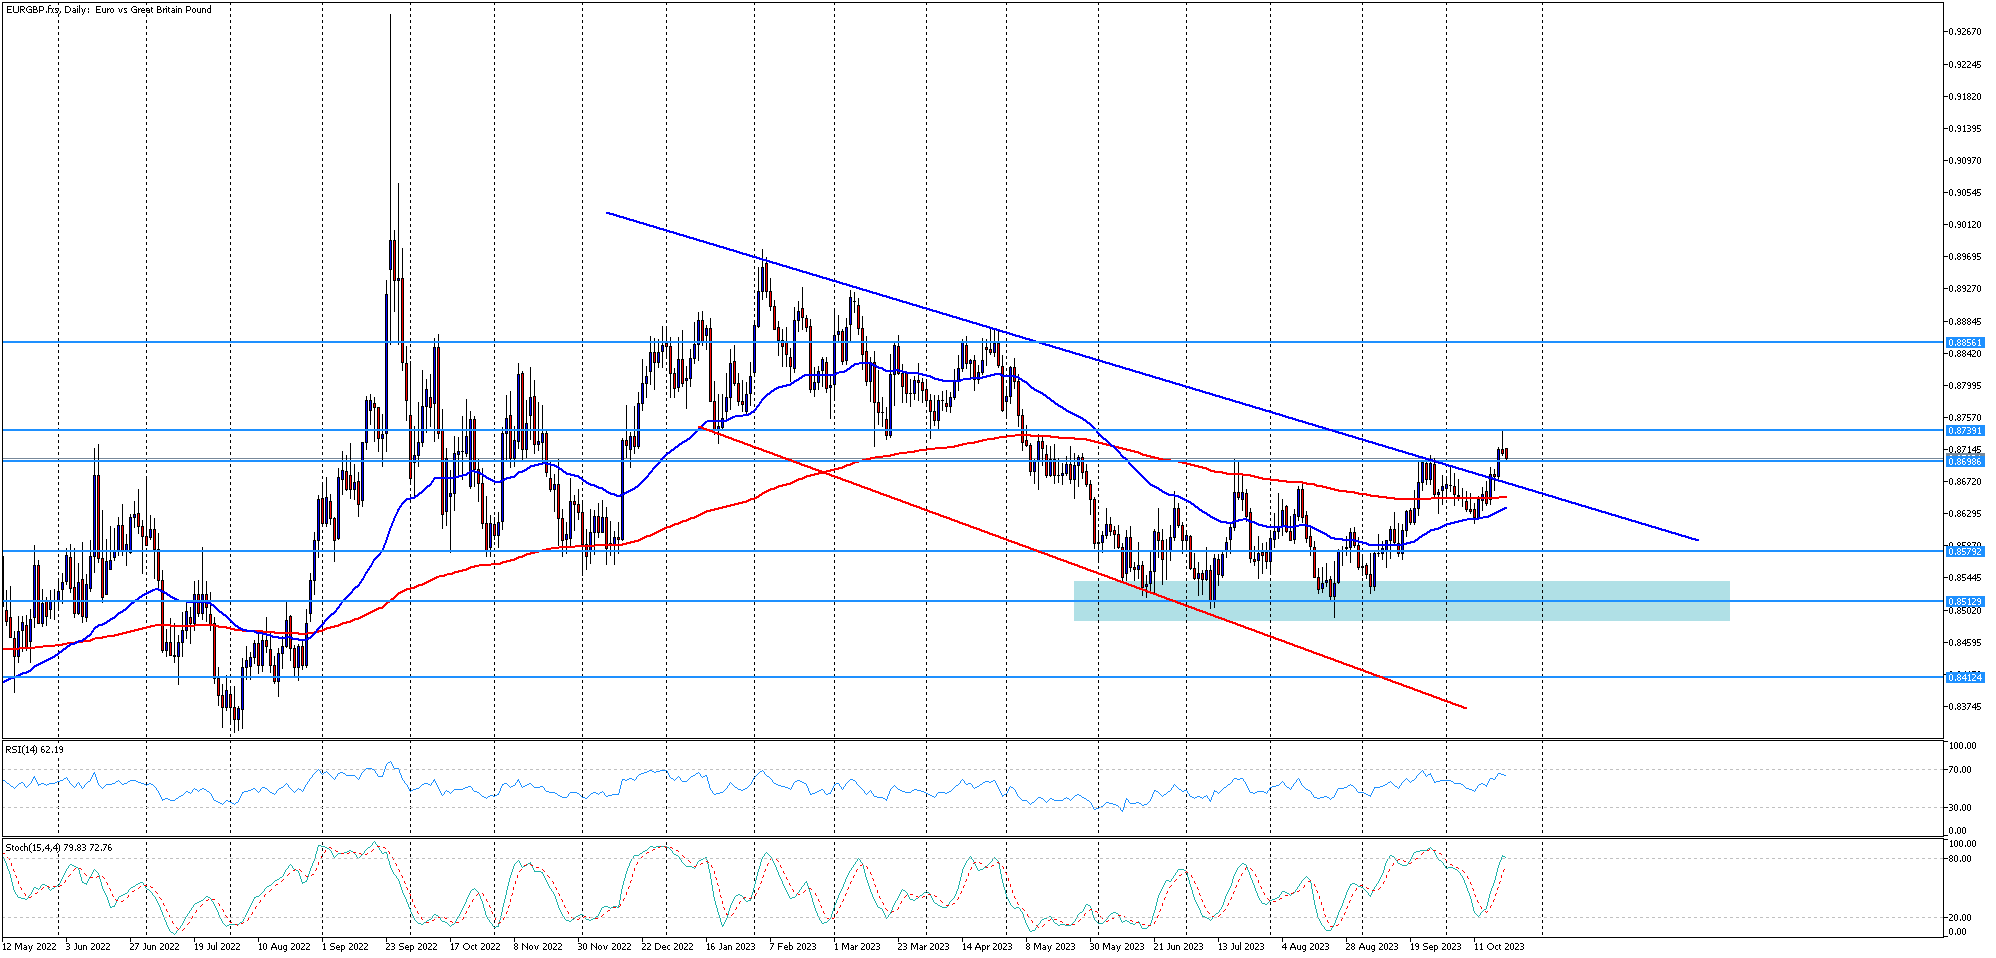
Task: Select the 23 Sep 2022 date label
Action: [411, 946]
